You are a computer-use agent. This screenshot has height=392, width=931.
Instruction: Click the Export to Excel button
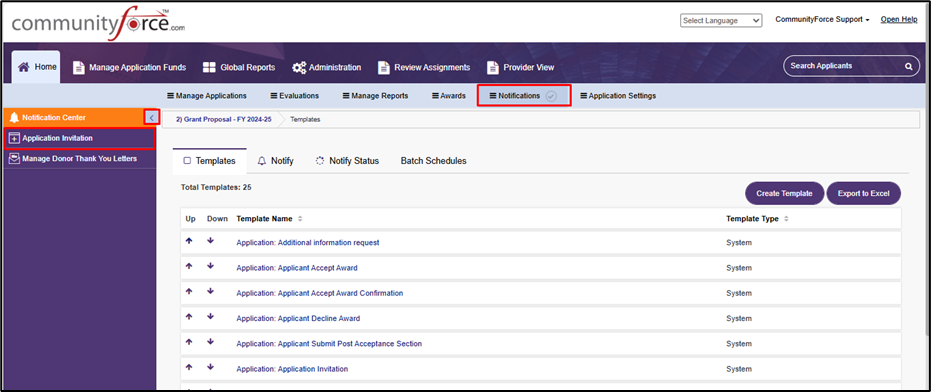tap(863, 194)
